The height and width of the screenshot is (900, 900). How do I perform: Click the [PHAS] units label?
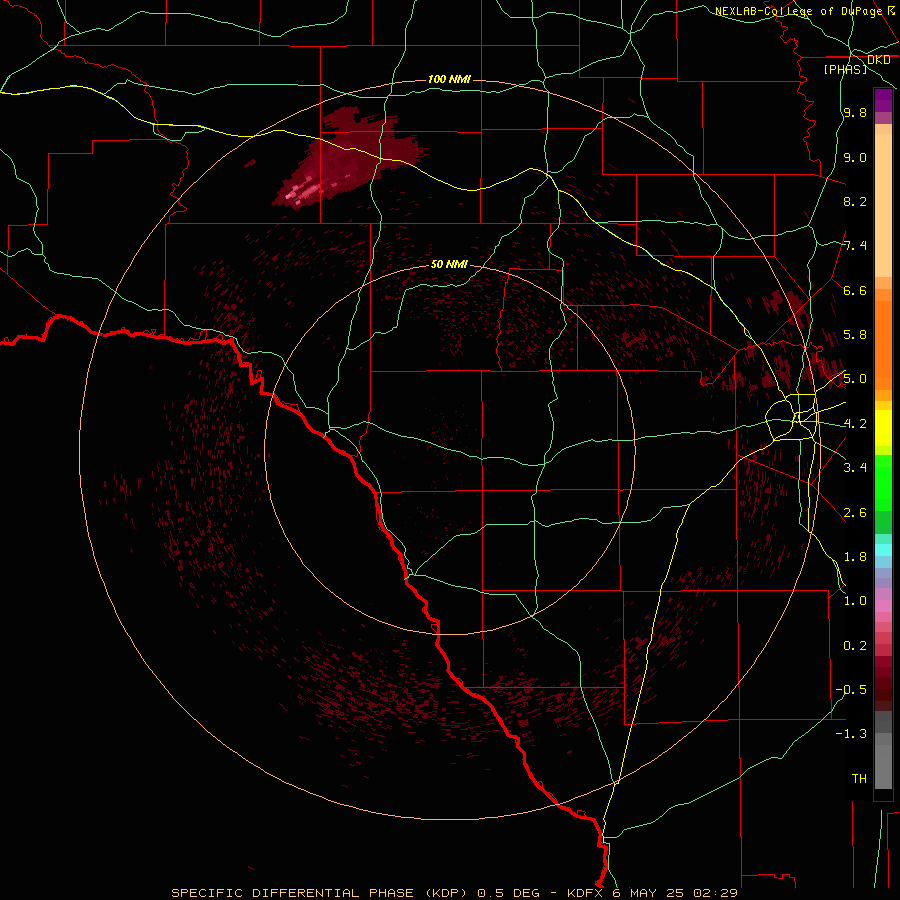[x=845, y=69]
